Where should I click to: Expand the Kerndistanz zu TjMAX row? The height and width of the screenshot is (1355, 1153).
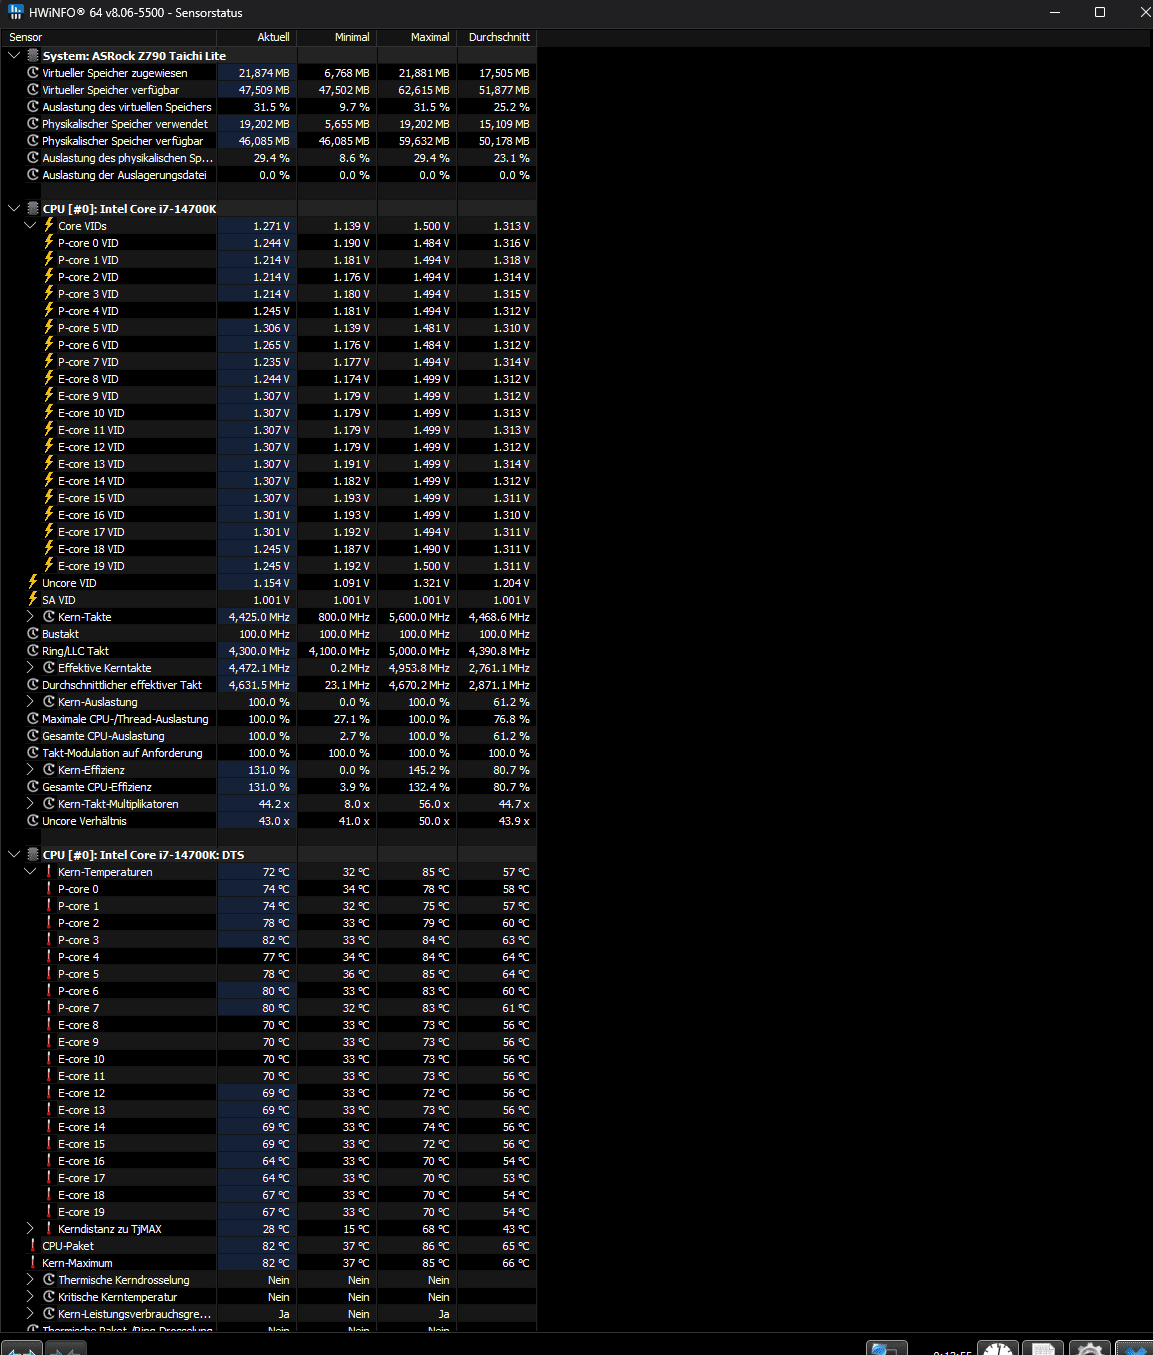(30, 1229)
